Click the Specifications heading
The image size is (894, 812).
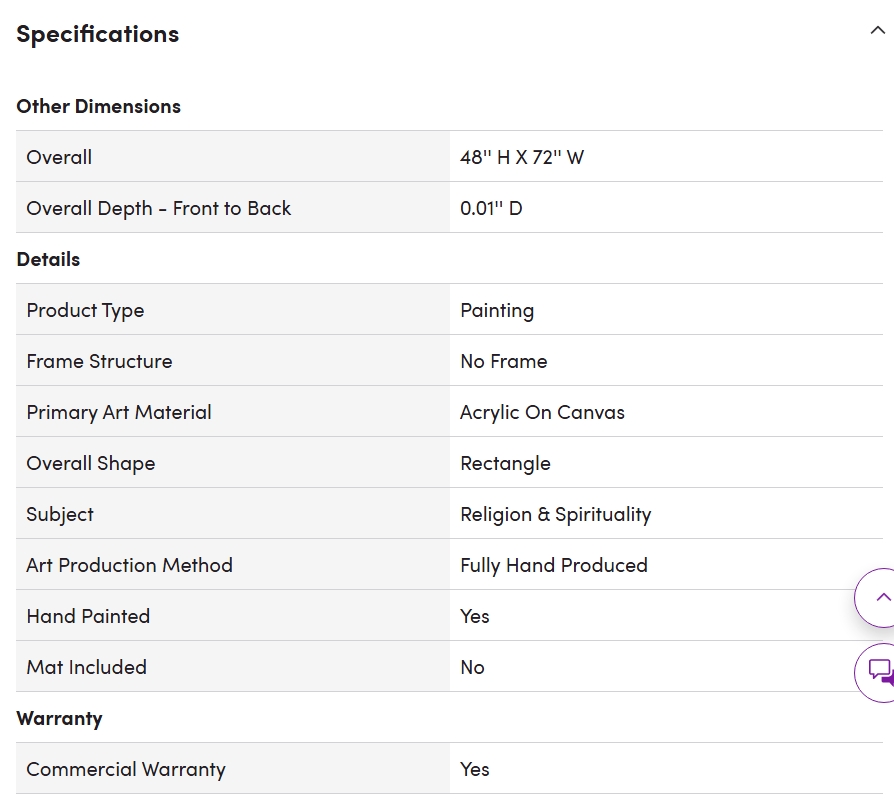pyautogui.click(x=98, y=34)
